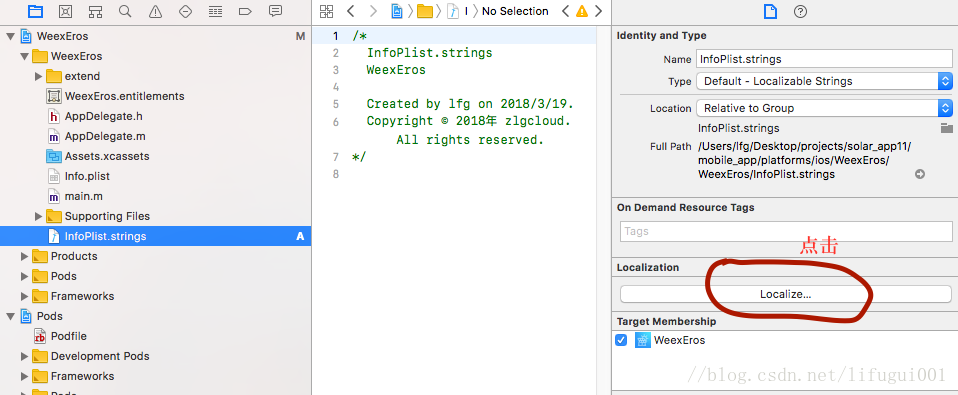Go back in editor history
Viewport: 958px width, 395px height.
[x=350, y=11]
